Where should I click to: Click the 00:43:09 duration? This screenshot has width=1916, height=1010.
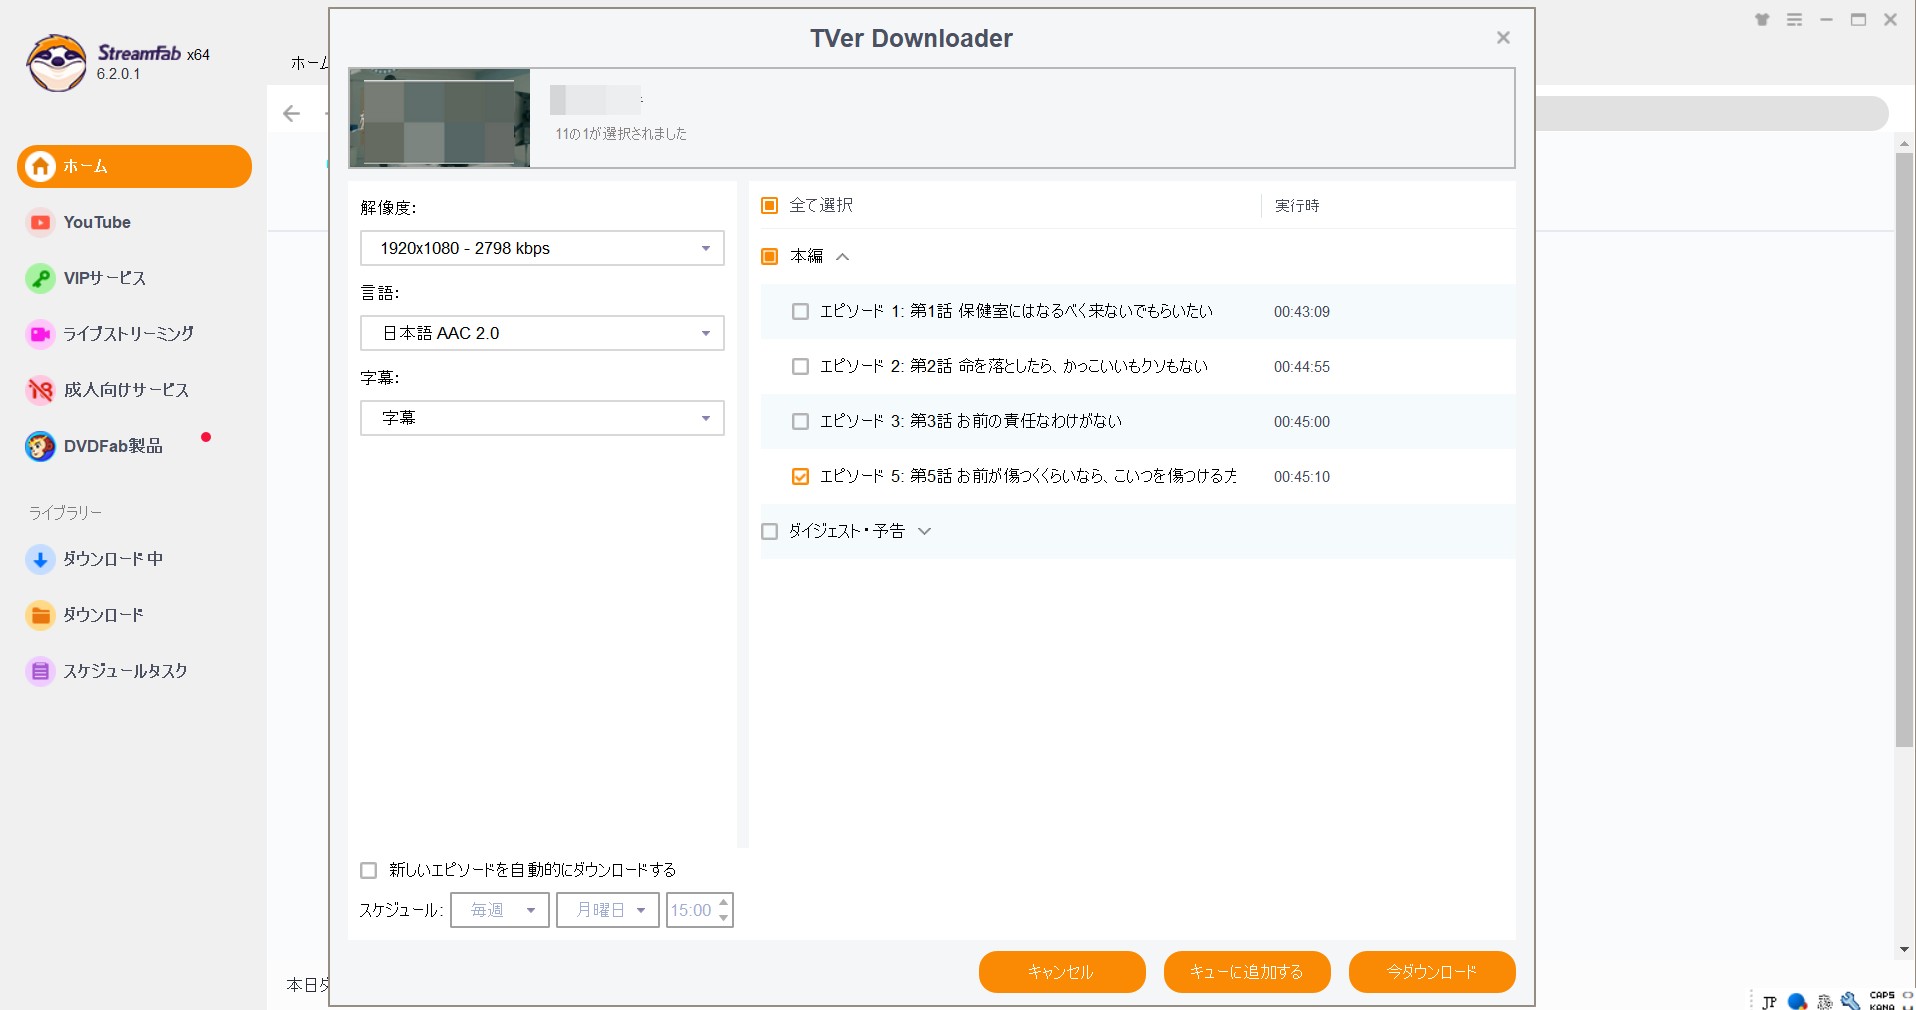pos(1302,312)
